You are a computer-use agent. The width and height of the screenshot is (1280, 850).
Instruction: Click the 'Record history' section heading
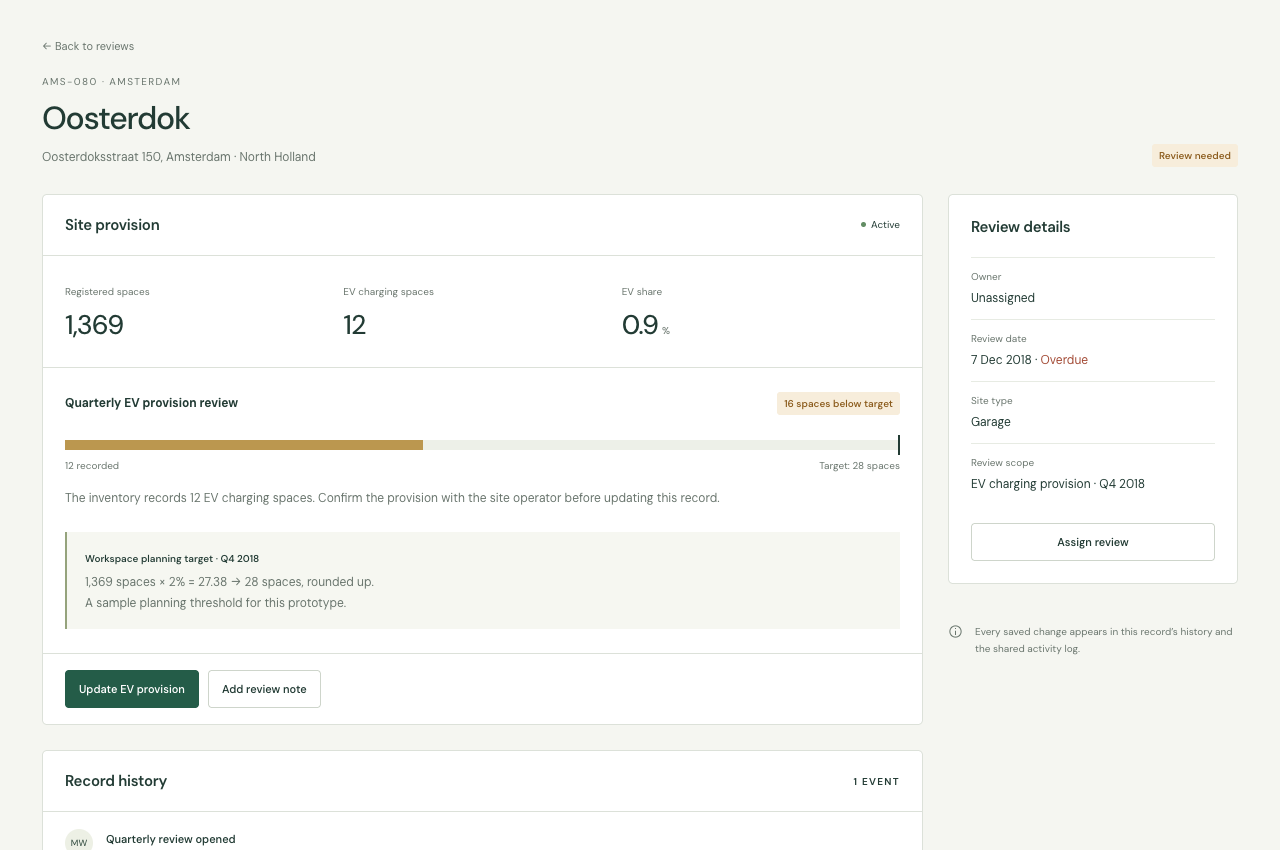point(116,781)
